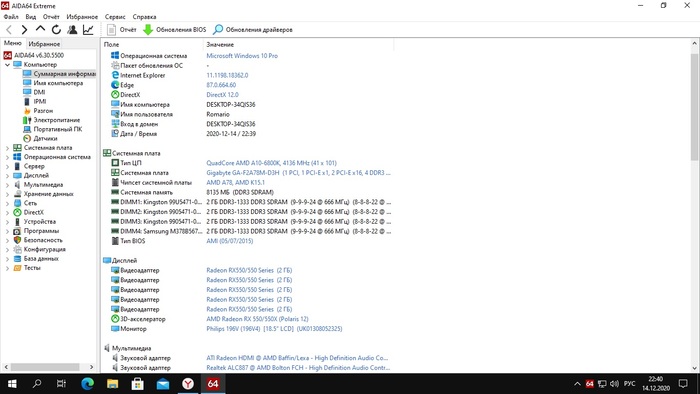
Task: Expand the Сеть tree node
Action: pyautogui.click(x=7, y=203)
